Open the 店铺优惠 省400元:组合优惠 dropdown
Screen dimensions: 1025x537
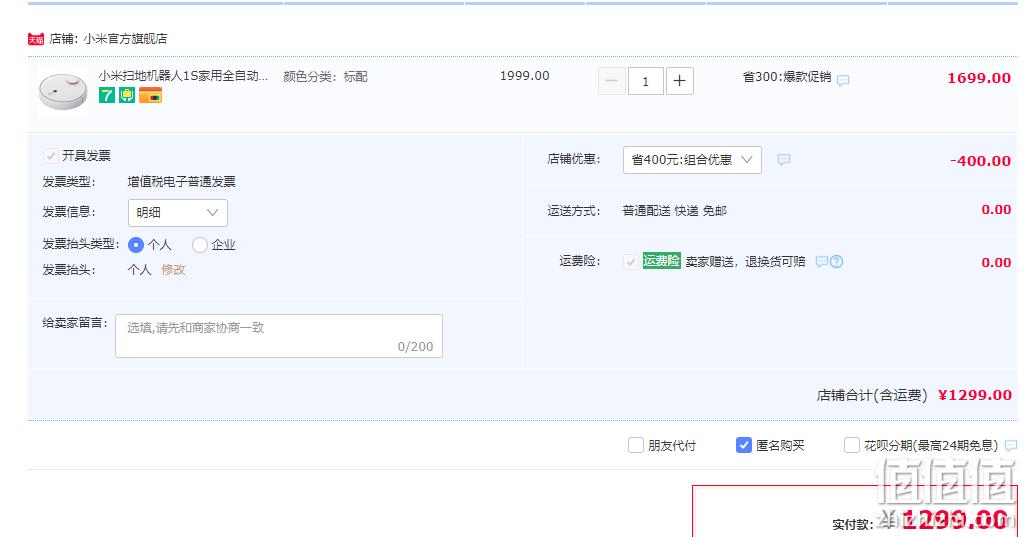click(x=692, y=160)
